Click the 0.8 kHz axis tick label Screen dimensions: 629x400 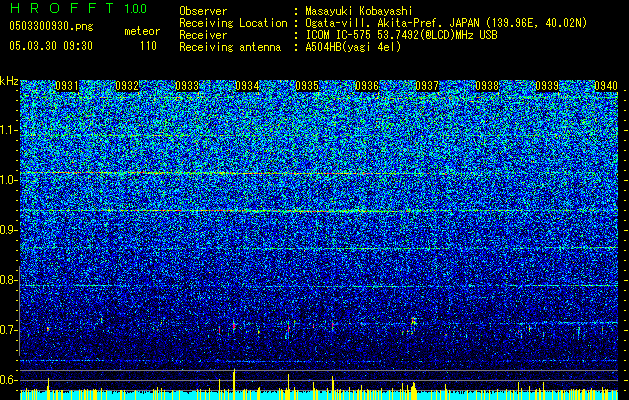8,280
